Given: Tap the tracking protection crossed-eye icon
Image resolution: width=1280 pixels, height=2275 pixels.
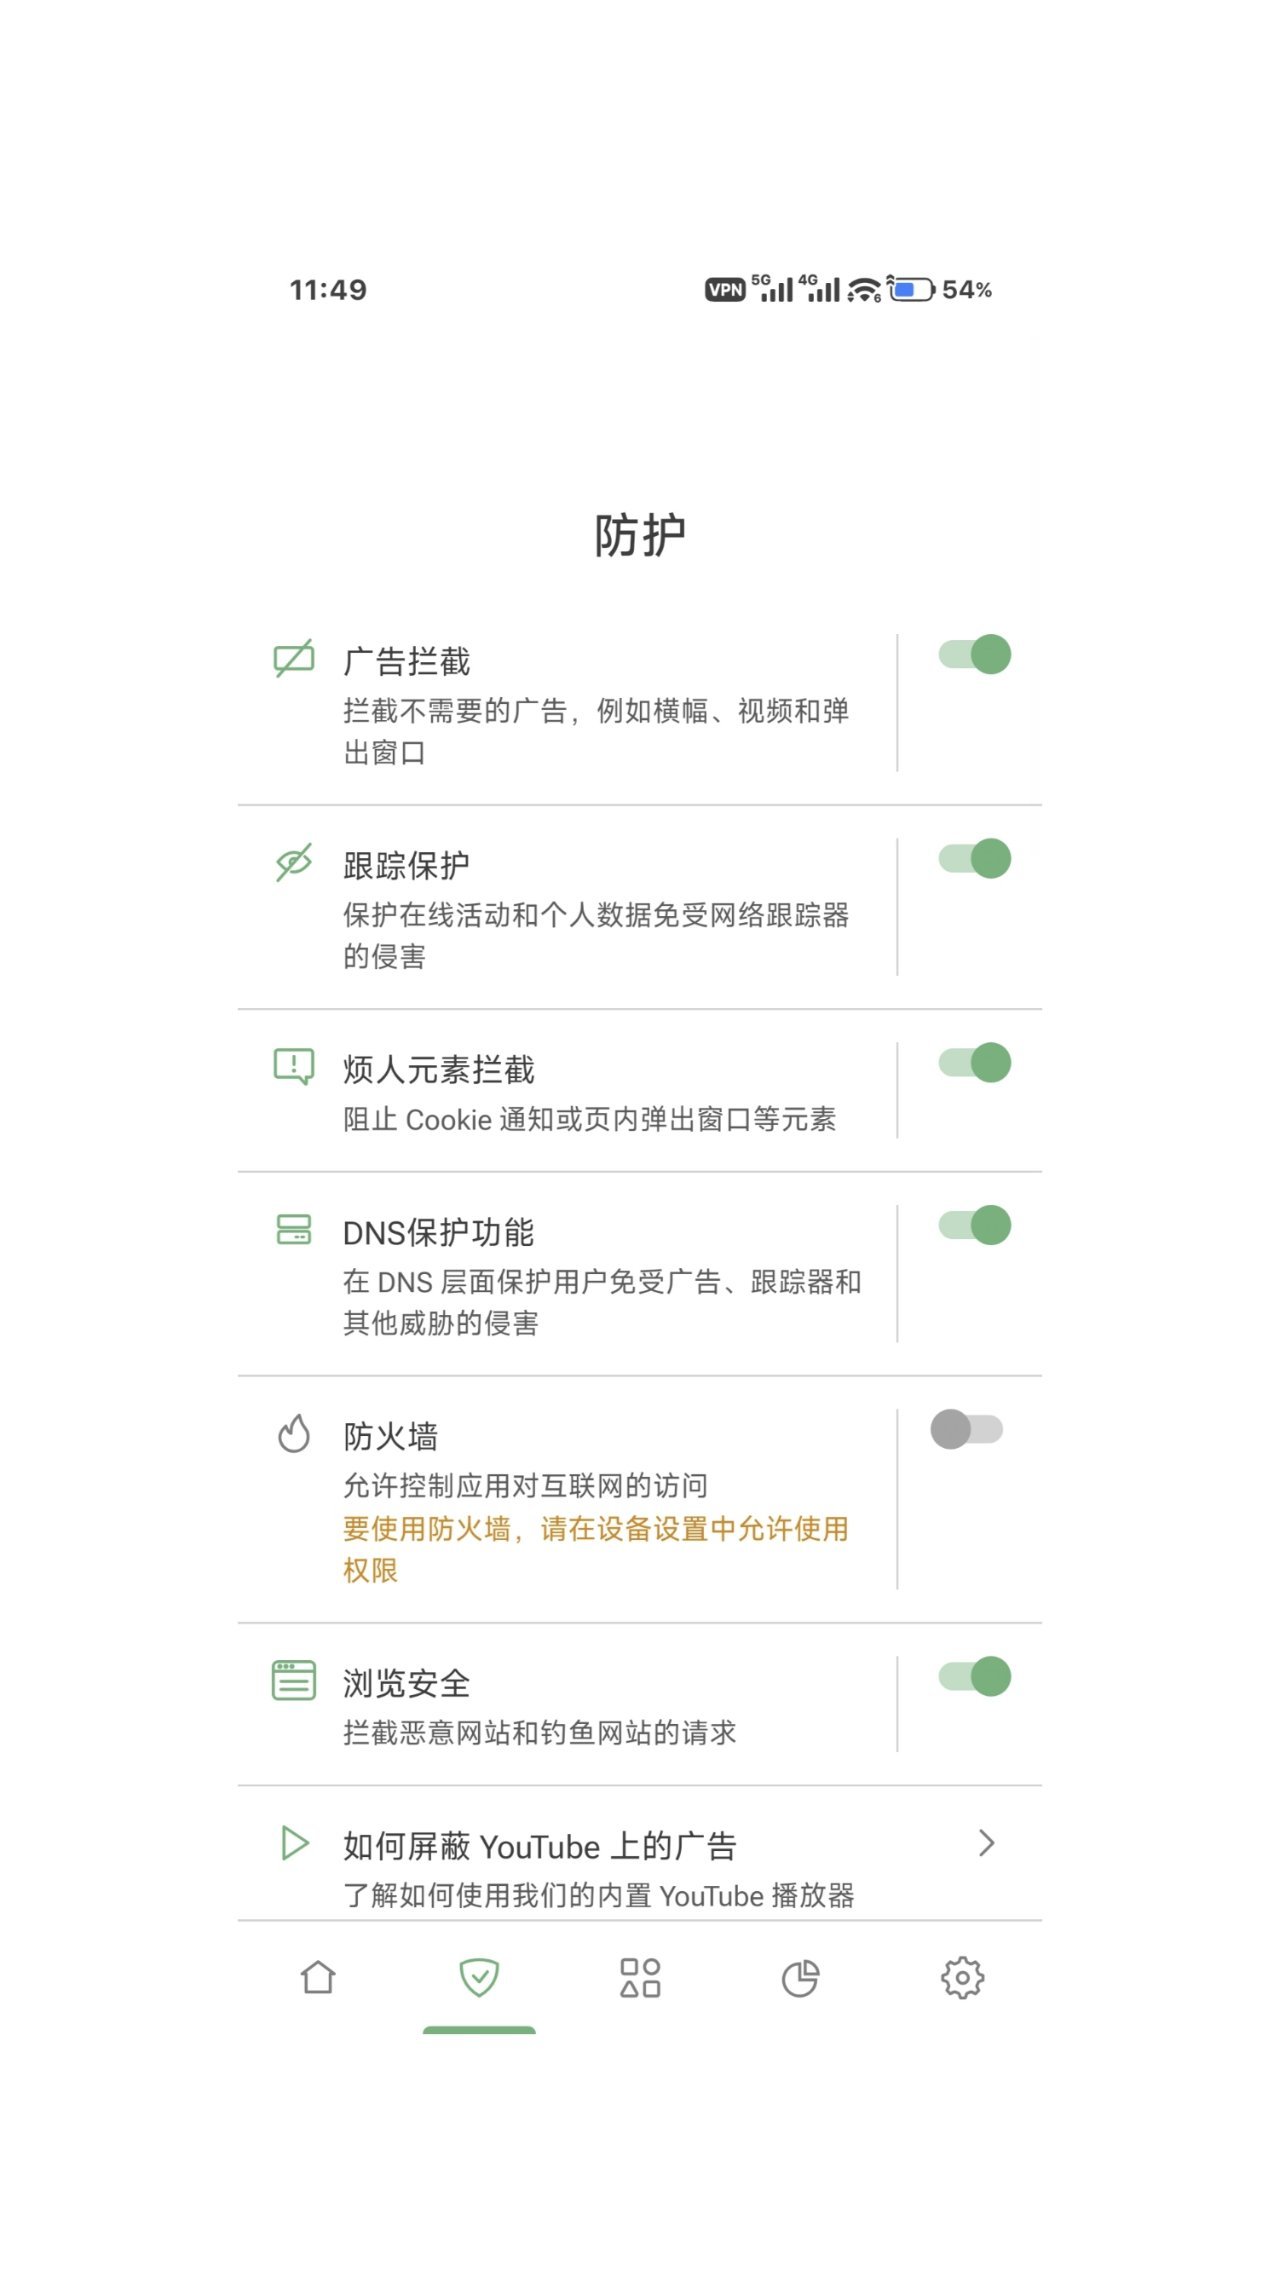Looking at the screenshot, I should [294, 863].
